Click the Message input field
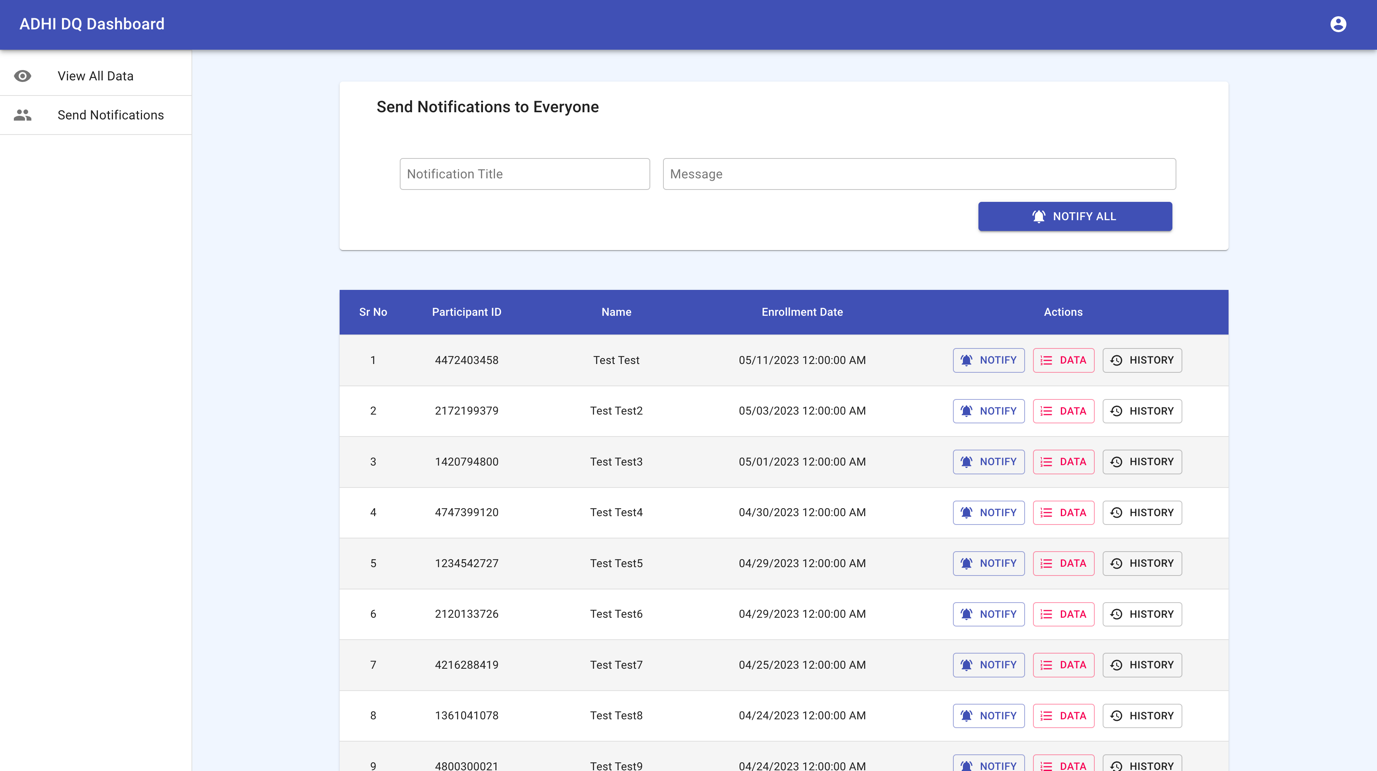 point(918,173)
